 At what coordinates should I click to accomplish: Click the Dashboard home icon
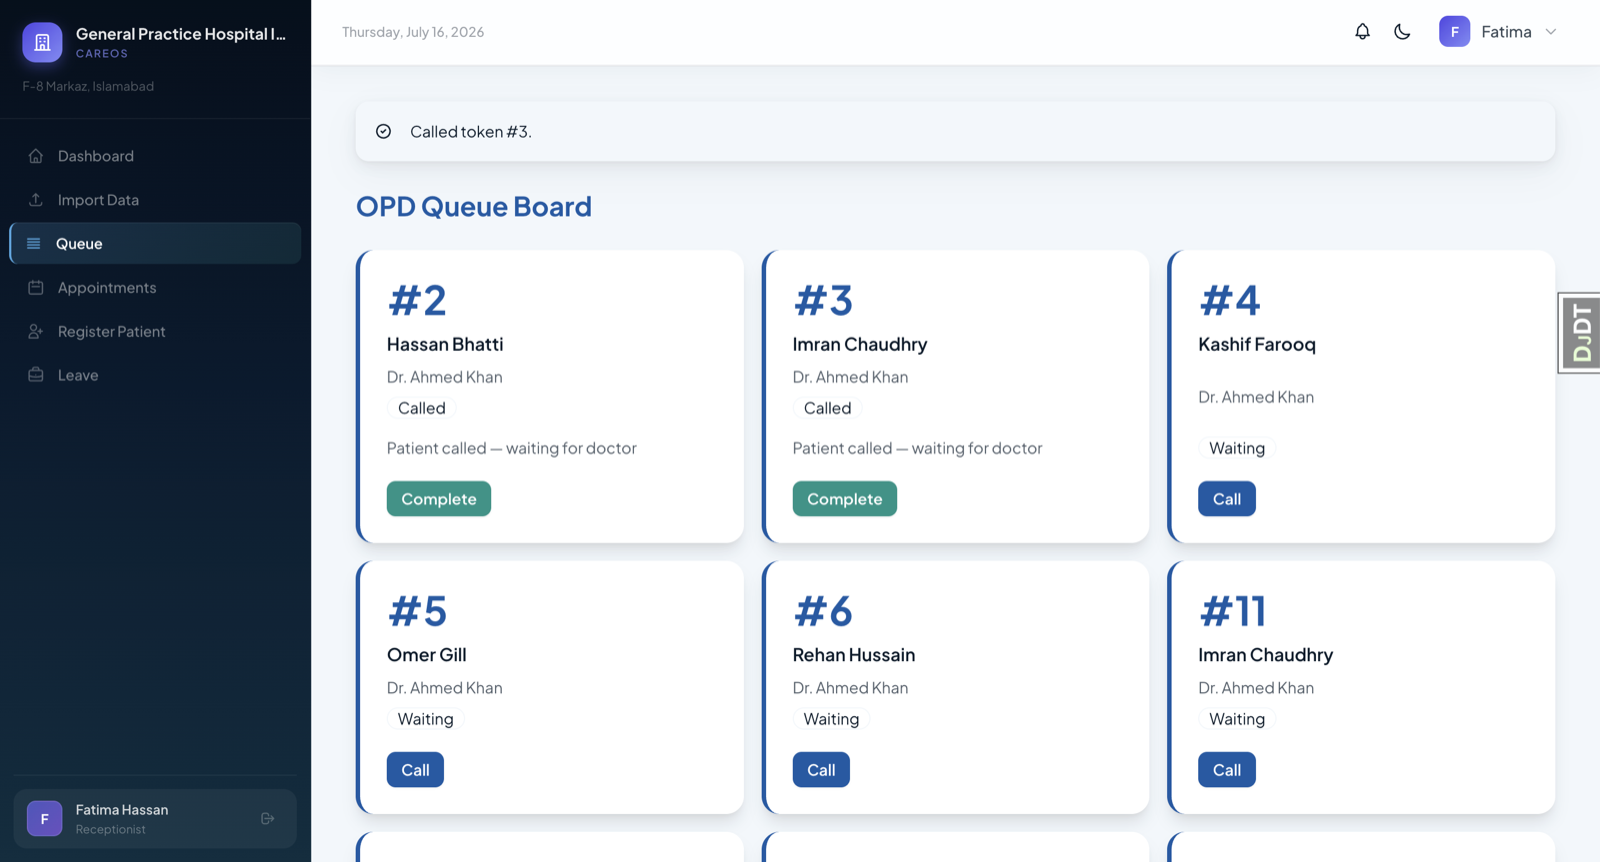[36, 156]
